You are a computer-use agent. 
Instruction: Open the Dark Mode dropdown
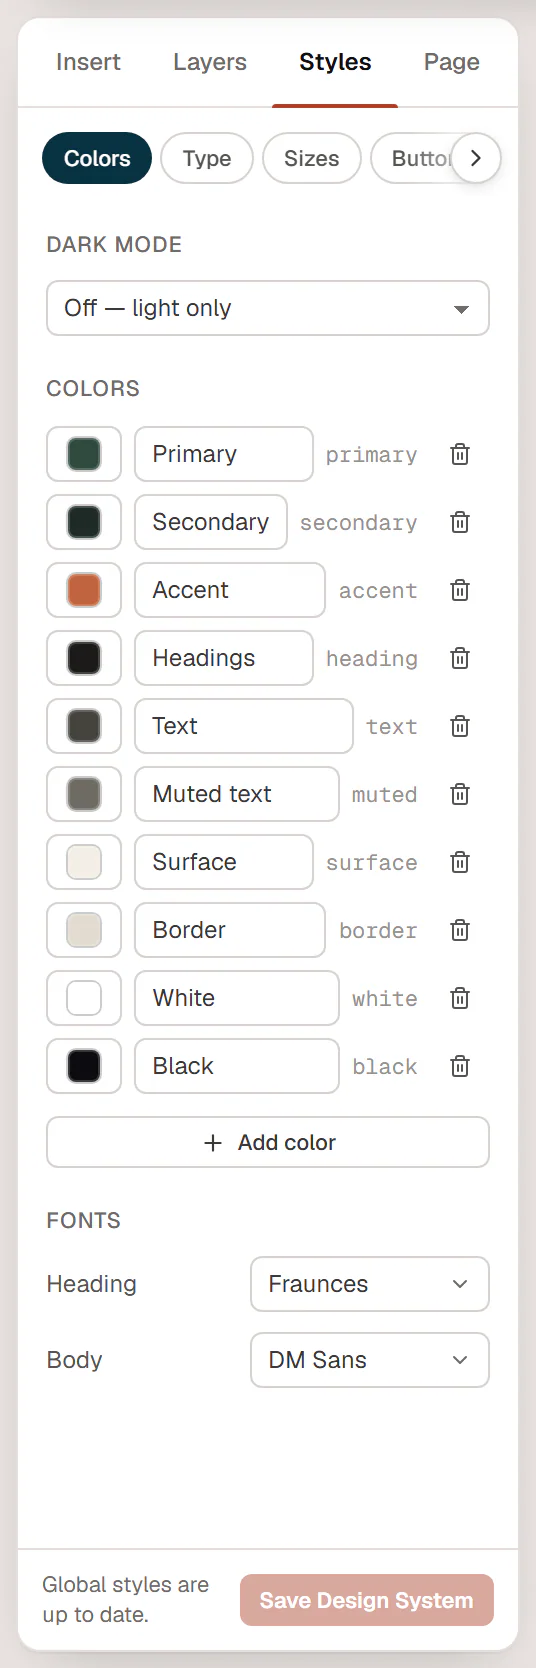tap(268, 308)
